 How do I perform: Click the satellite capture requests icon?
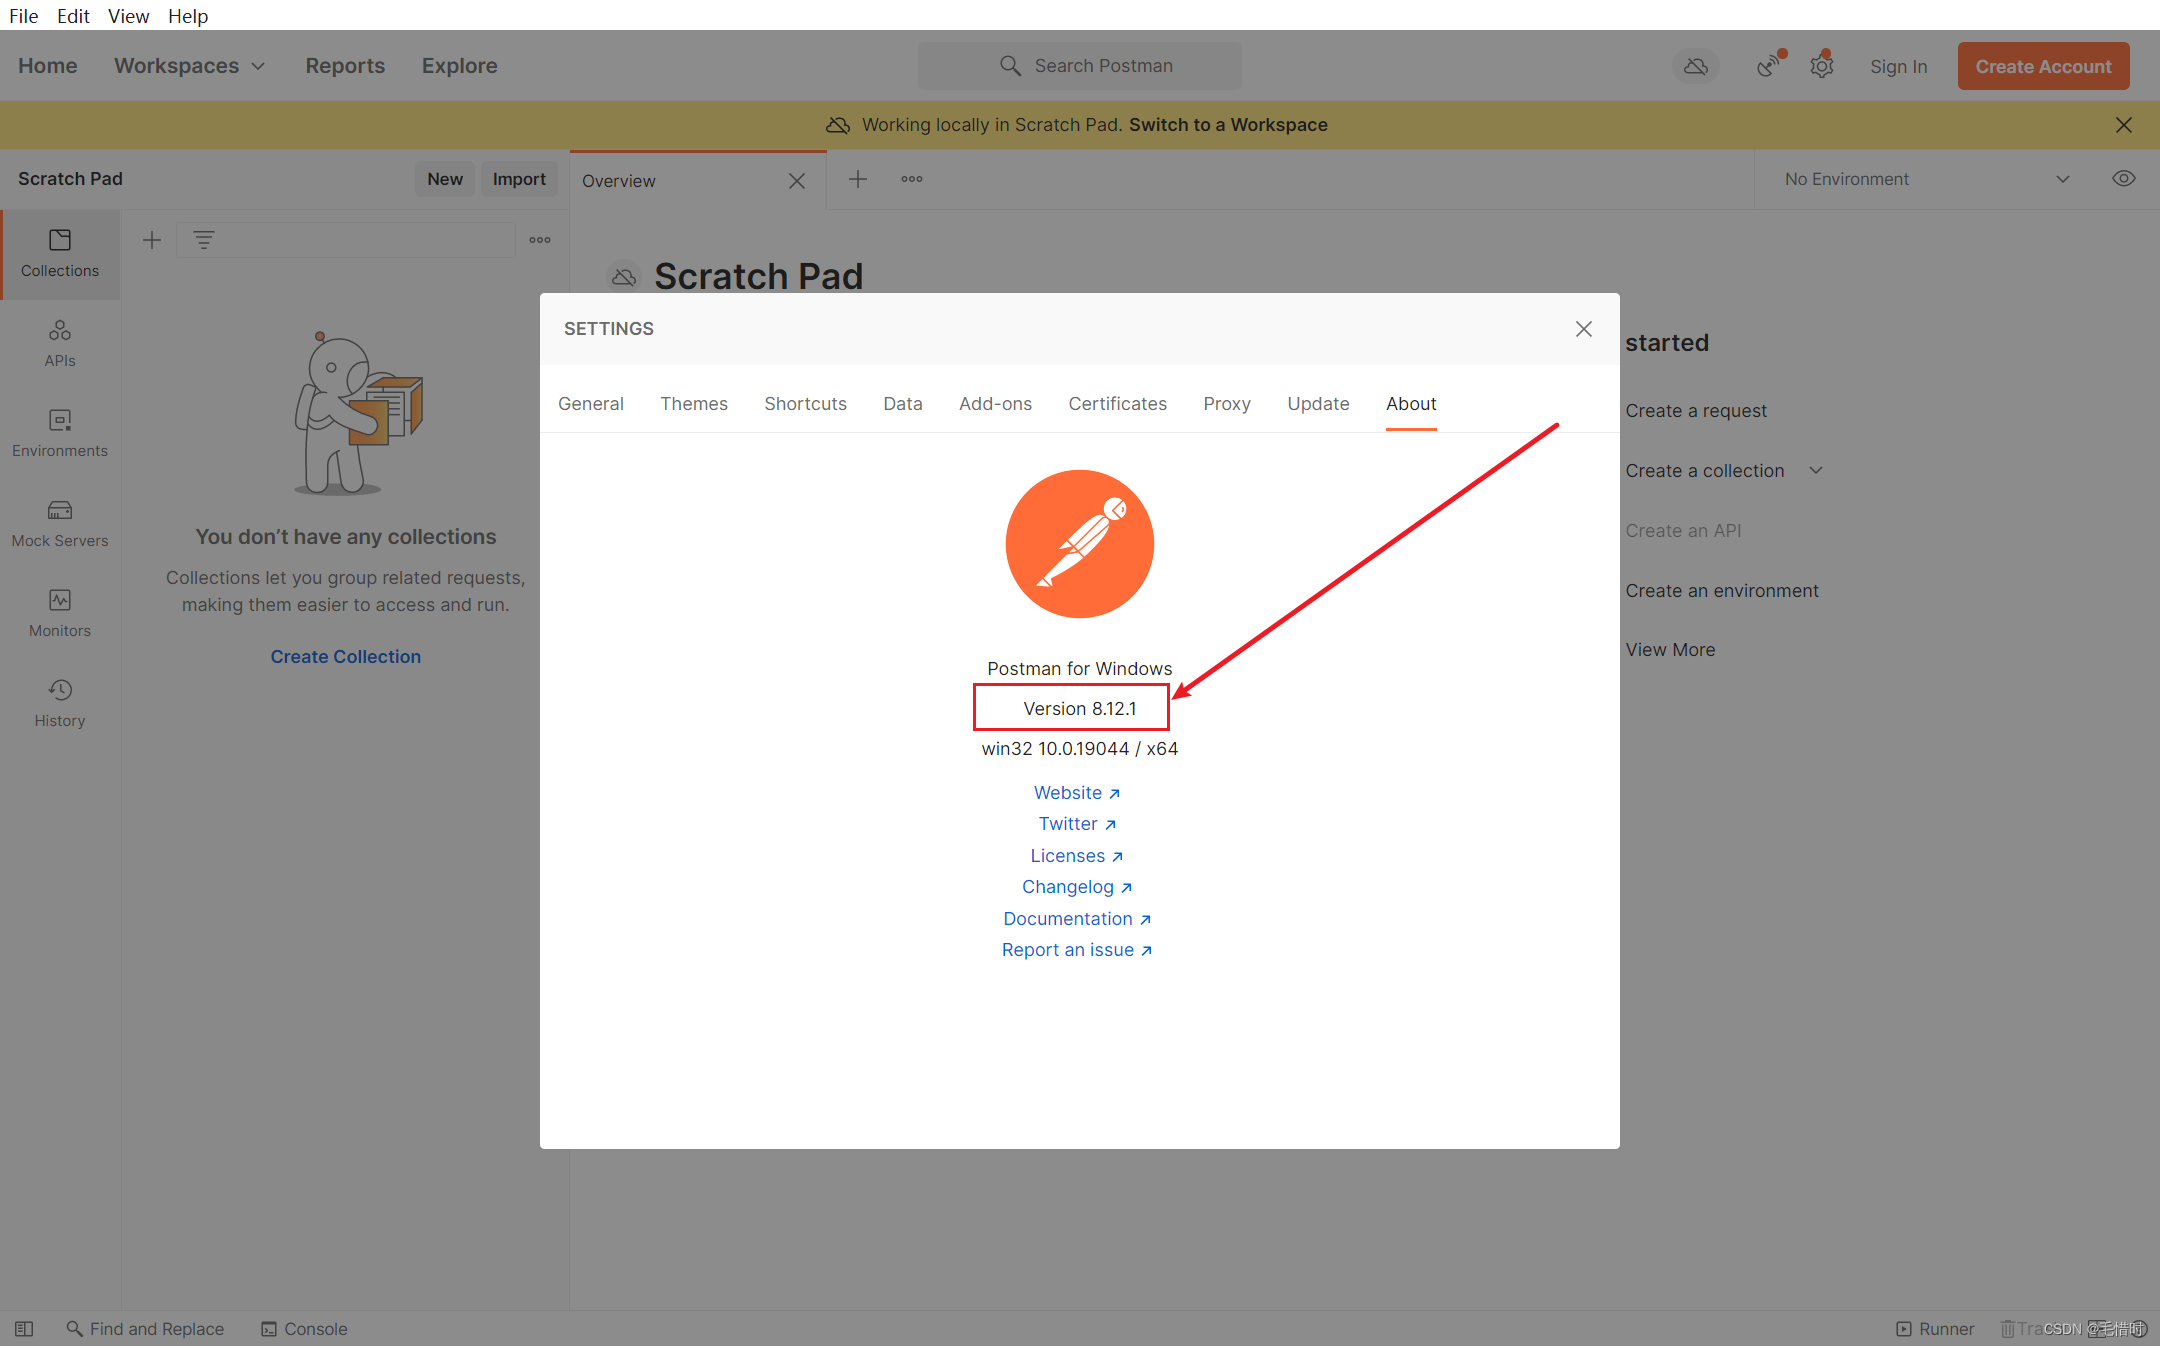tap(1770, 66)
